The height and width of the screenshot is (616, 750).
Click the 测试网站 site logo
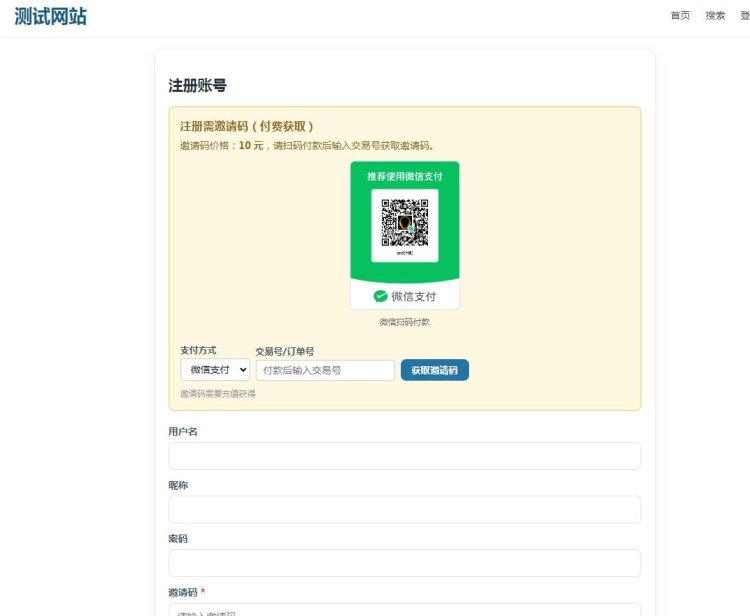point(51,16)
